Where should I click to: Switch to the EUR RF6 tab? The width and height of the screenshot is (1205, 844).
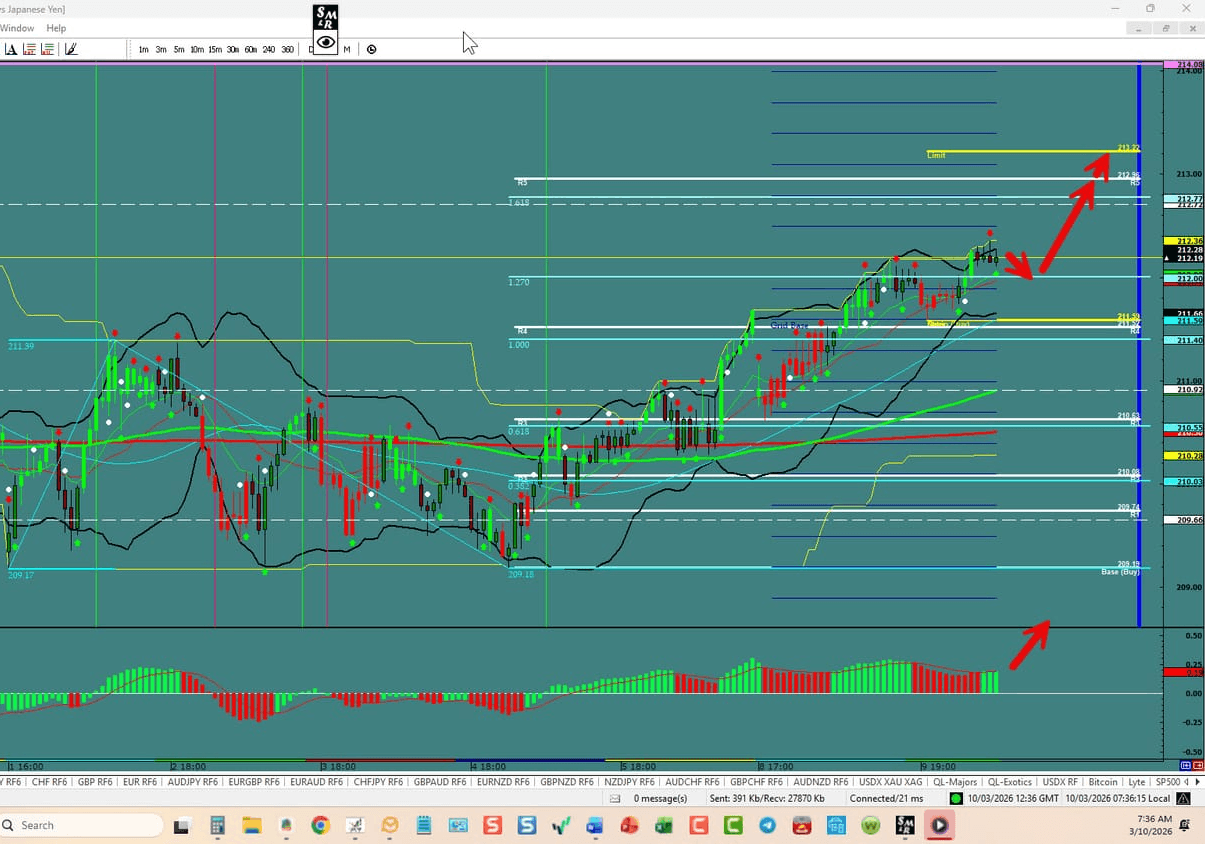pyautogui.click(x=139, y=782)
